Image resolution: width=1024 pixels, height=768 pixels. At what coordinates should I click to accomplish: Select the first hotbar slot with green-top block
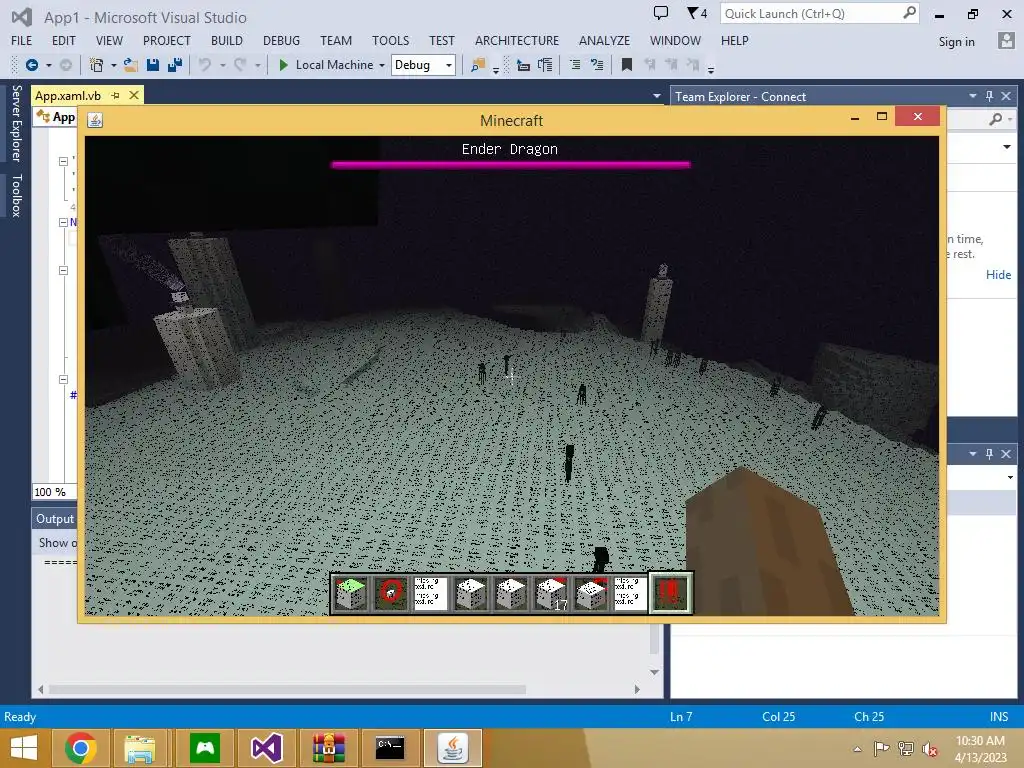point(351,594)
